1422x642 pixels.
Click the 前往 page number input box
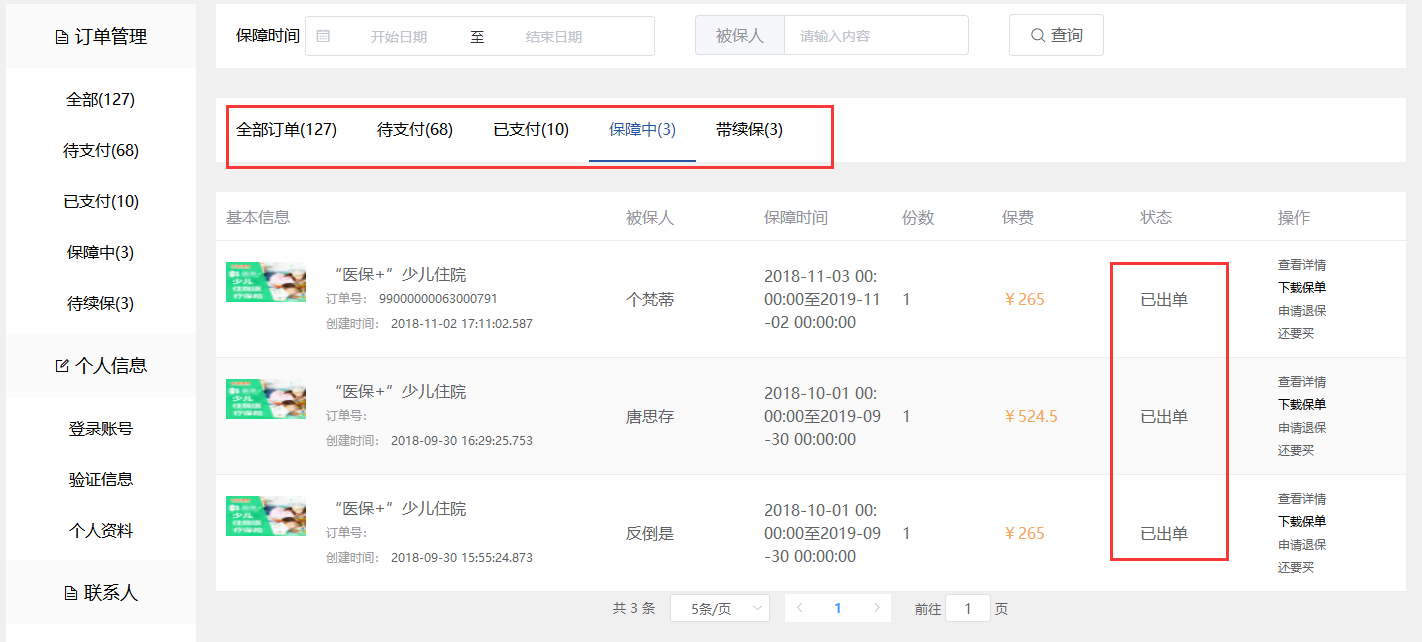[x=967, y=608]
